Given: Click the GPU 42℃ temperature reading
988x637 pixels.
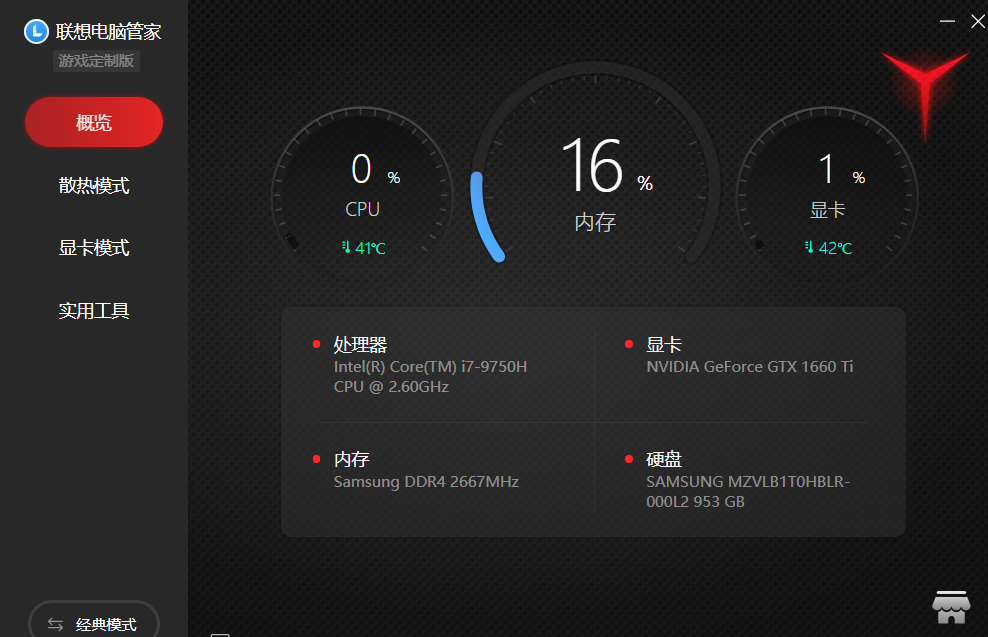Looking at the screenshot, I should pos(835,248).
